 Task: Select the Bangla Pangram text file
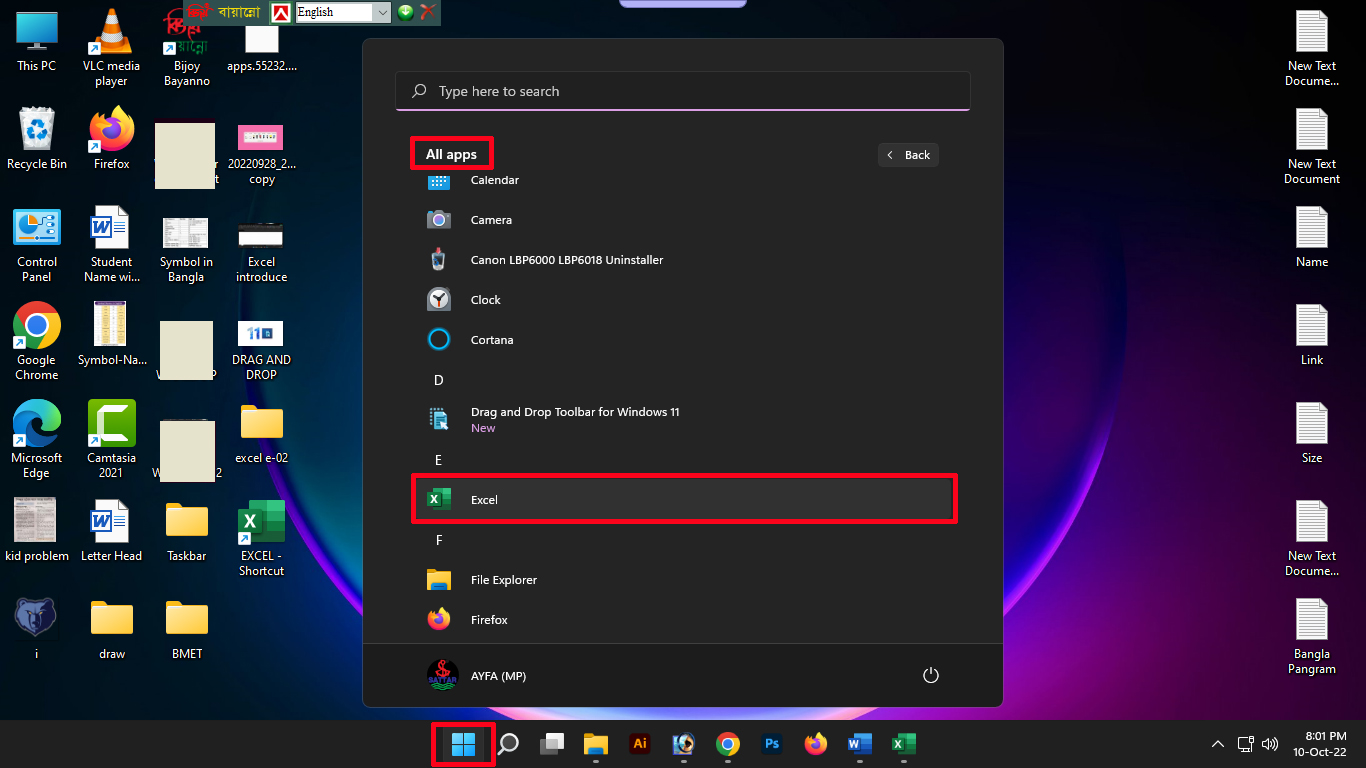click(1312, 636)
